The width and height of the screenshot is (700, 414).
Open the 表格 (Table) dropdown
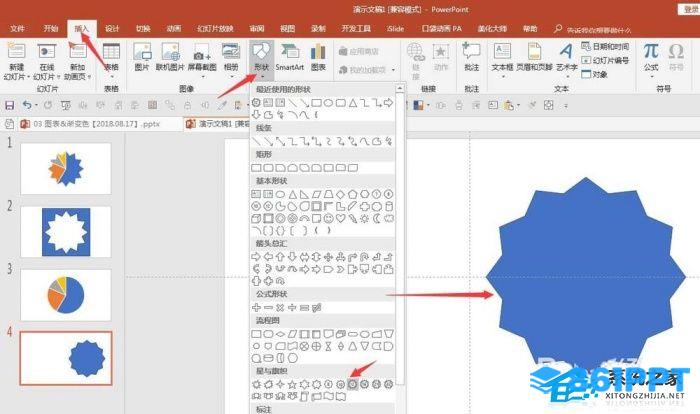(111, 60)
